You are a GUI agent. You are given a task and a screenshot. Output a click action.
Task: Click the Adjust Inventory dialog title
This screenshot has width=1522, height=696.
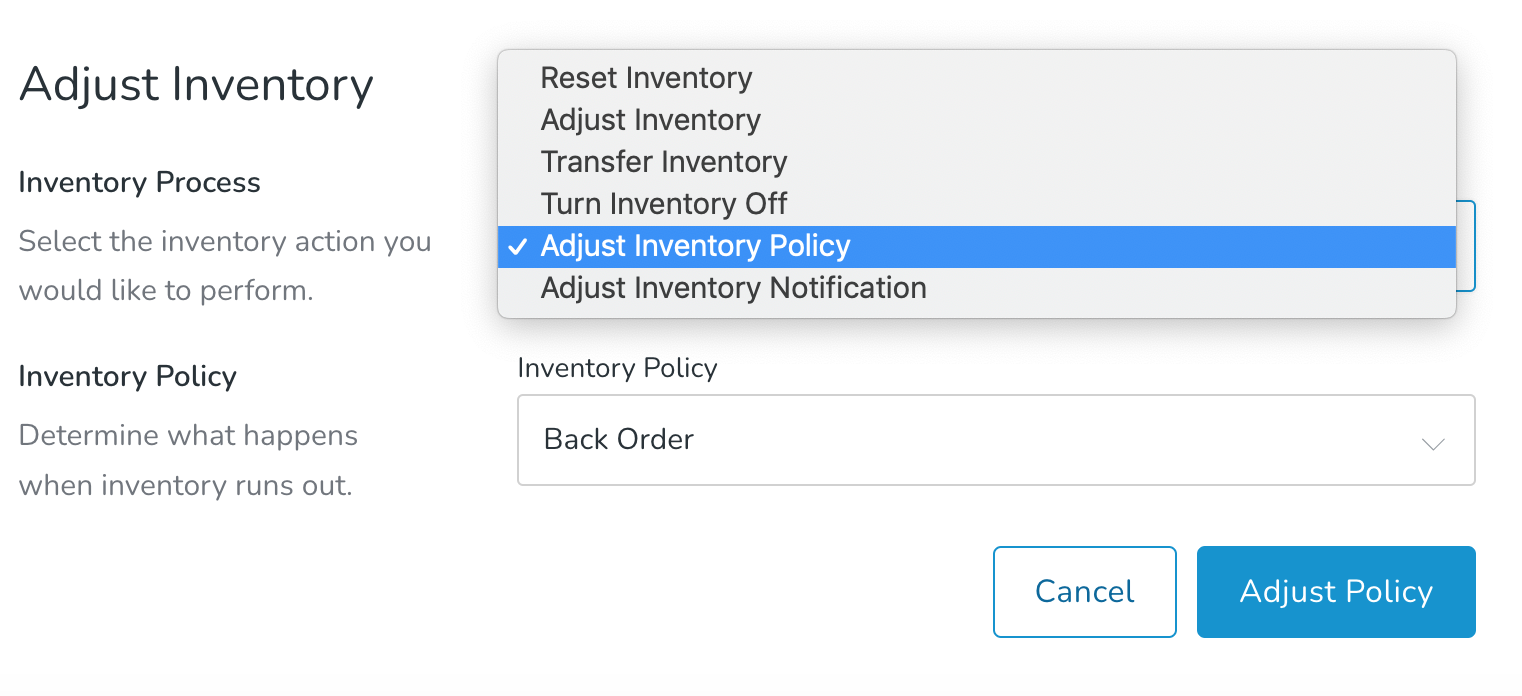pyautogui.click(x=196, y=85)
